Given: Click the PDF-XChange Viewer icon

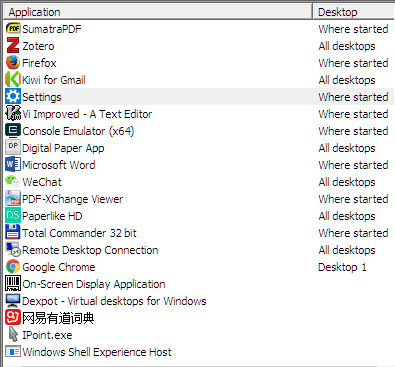Looking at the screenshot, I should tap(13, 199).
